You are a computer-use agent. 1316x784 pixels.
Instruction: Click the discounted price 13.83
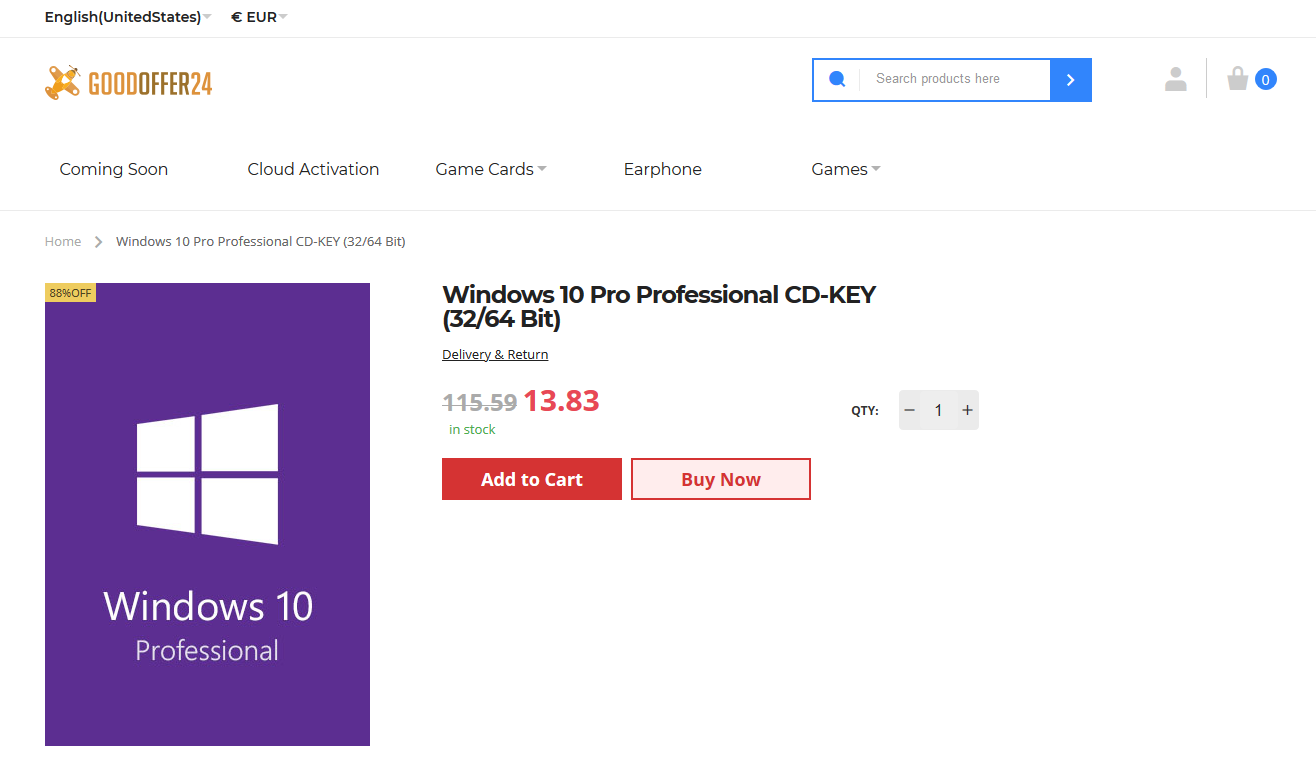[x=561, y=401]
